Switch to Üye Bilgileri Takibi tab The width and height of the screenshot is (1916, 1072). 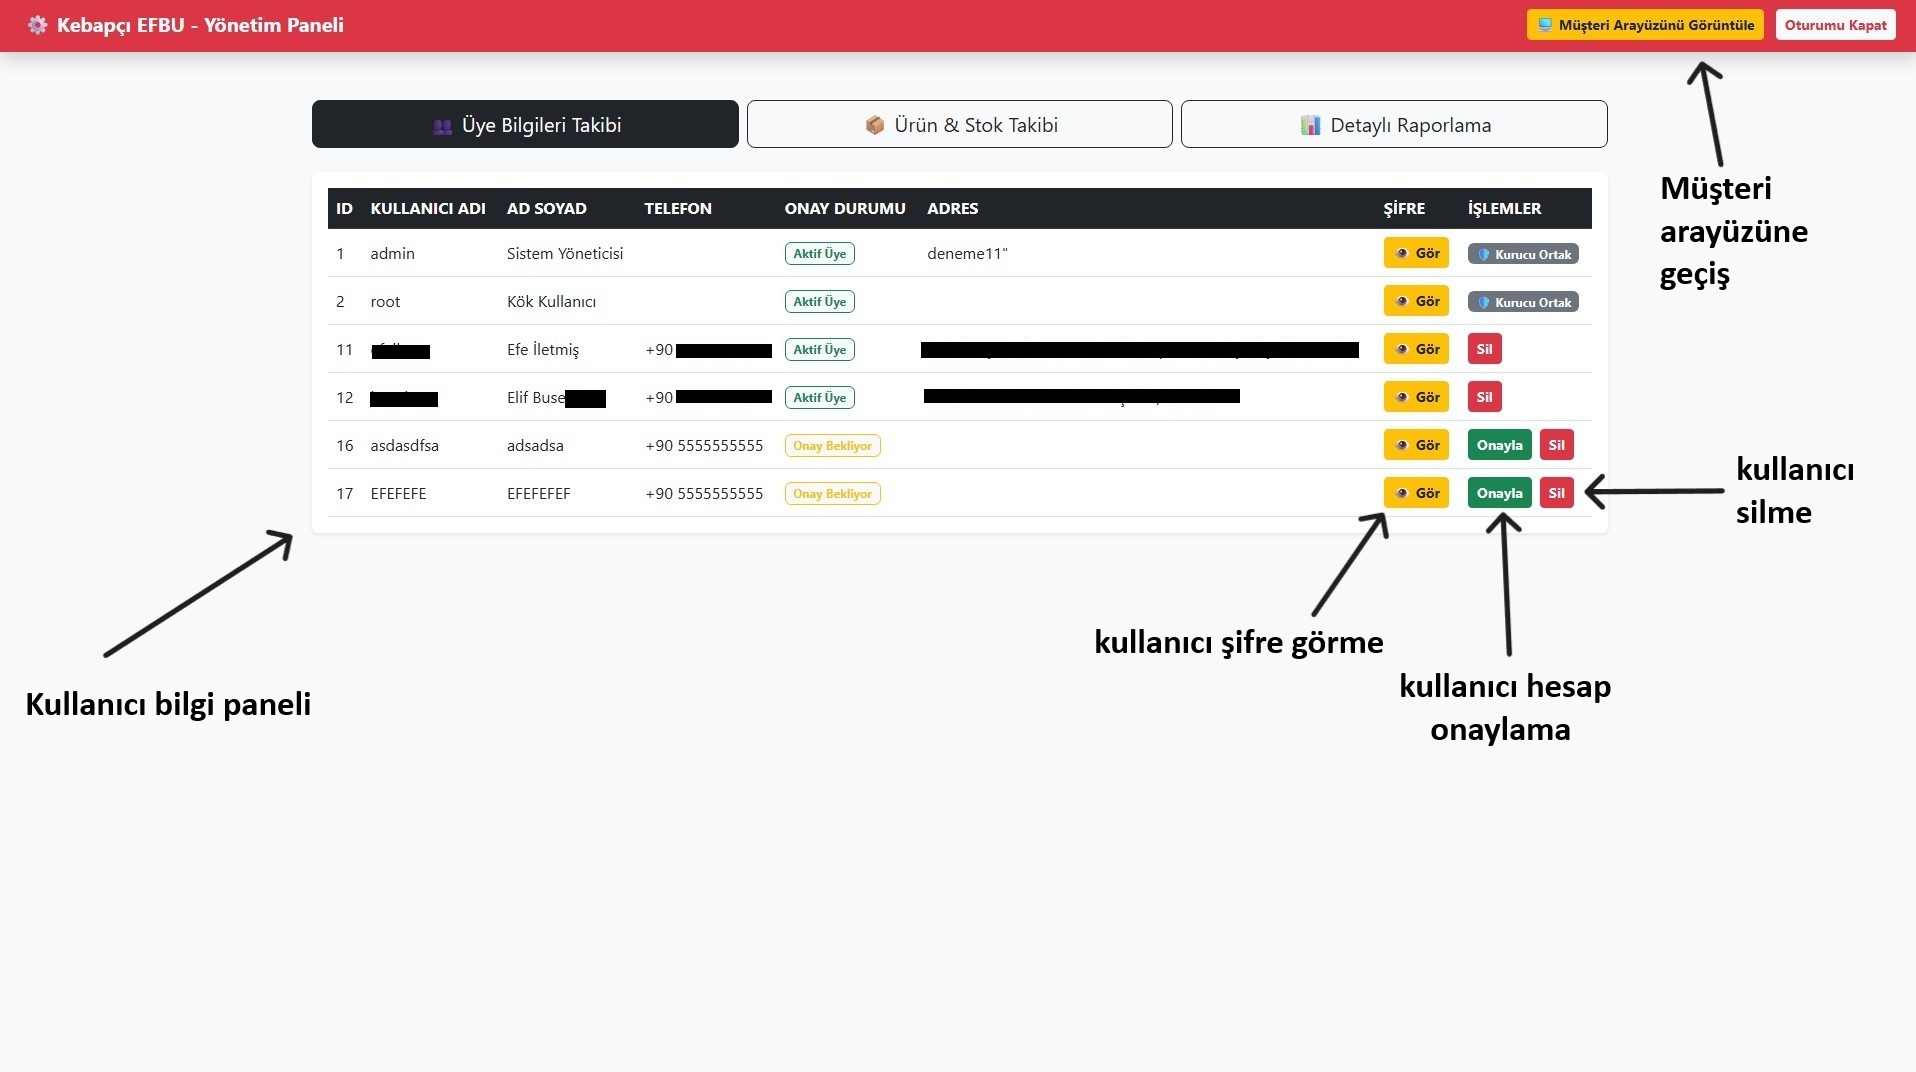pyautogui.click(x=525, y=124)
